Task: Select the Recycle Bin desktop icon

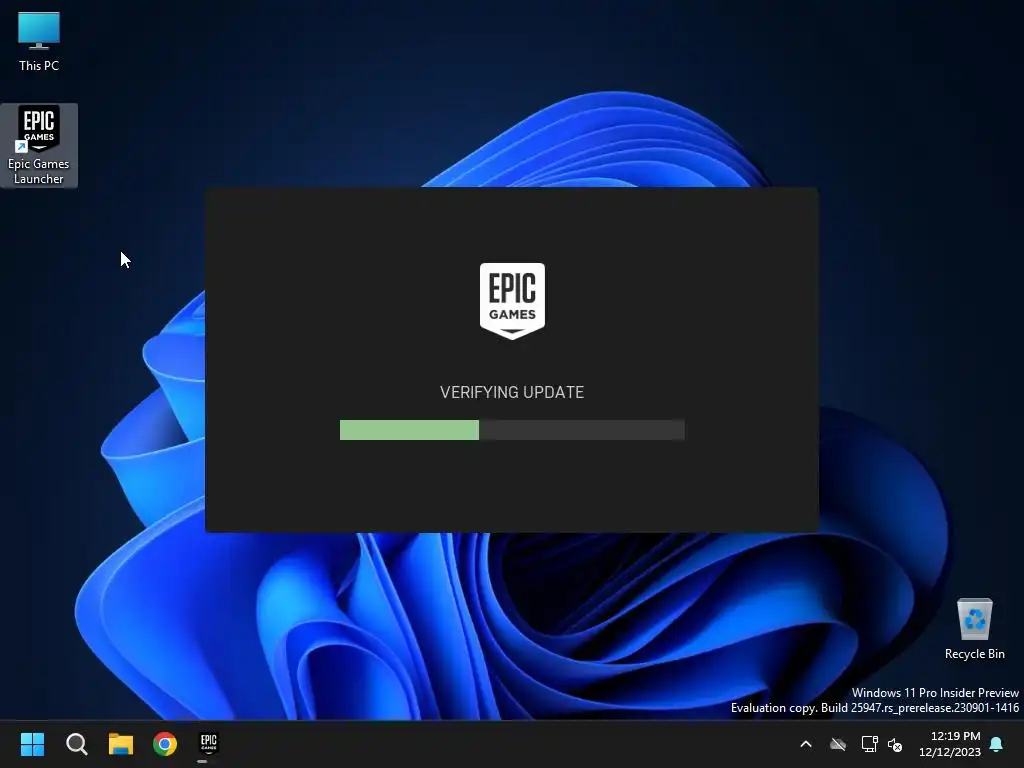Action: click(x=974, y=628)
